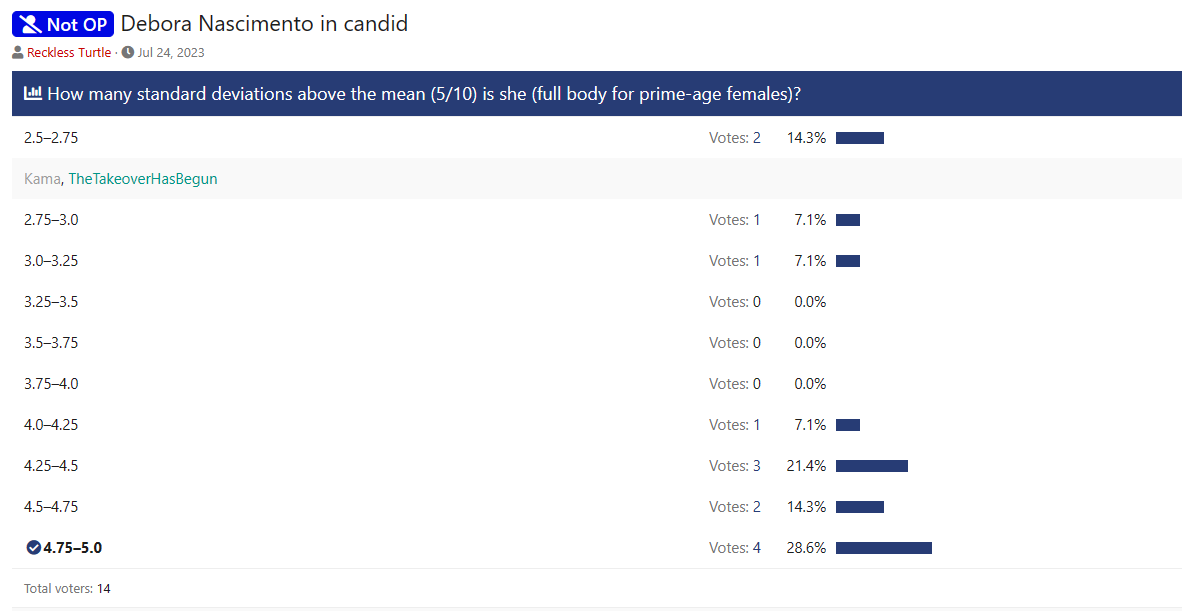Image resolution: width=1192 pixels, height=611 pixels.
Task: Click the poll chart icon in header
Action: [33, 94]
